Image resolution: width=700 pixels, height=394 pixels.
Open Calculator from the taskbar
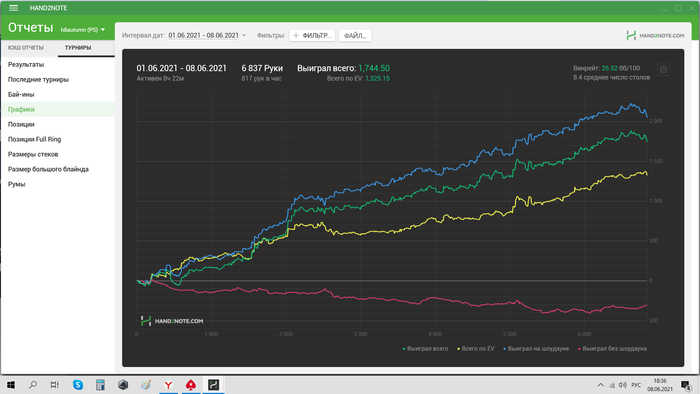pyautogui.click(x=100, y=385)
